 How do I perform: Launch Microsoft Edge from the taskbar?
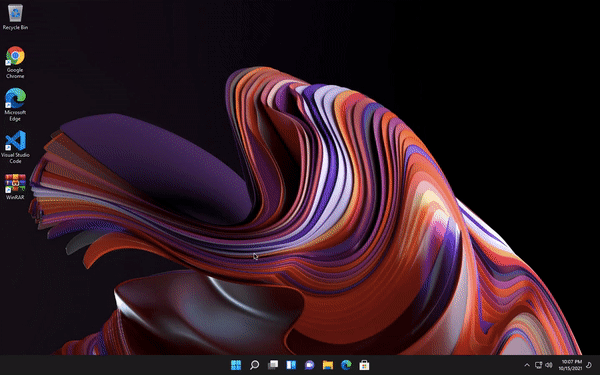(x=346, y=365)
